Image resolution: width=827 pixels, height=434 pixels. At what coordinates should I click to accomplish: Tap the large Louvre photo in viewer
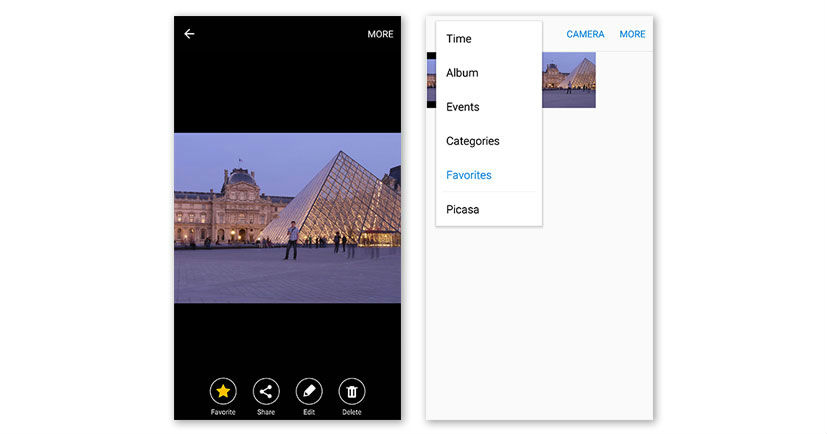[287, 218]
